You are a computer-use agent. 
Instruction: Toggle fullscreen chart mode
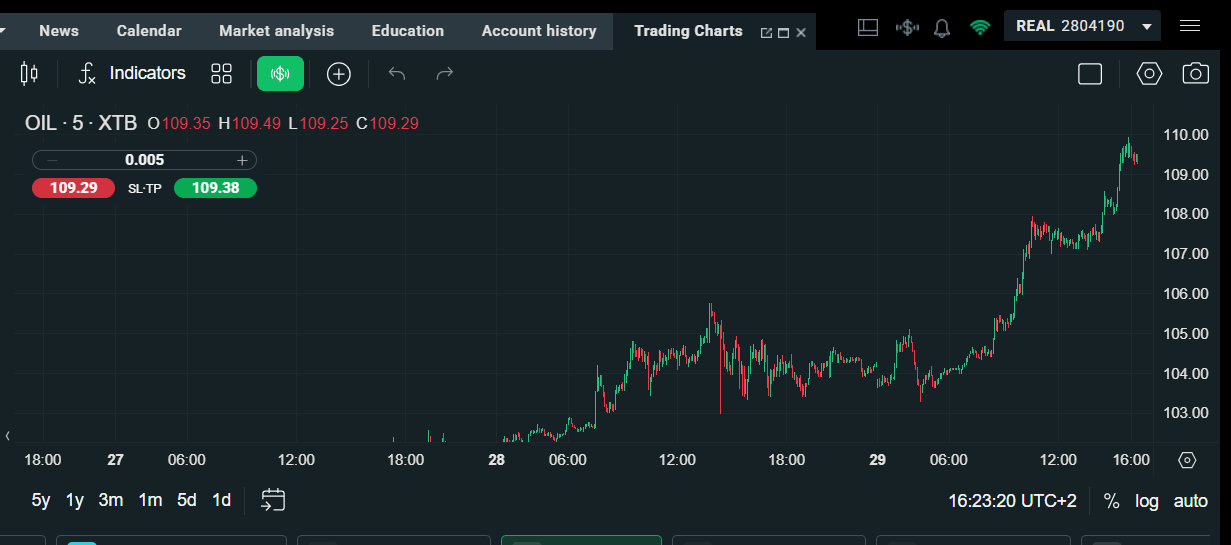tap(1090, 74)
